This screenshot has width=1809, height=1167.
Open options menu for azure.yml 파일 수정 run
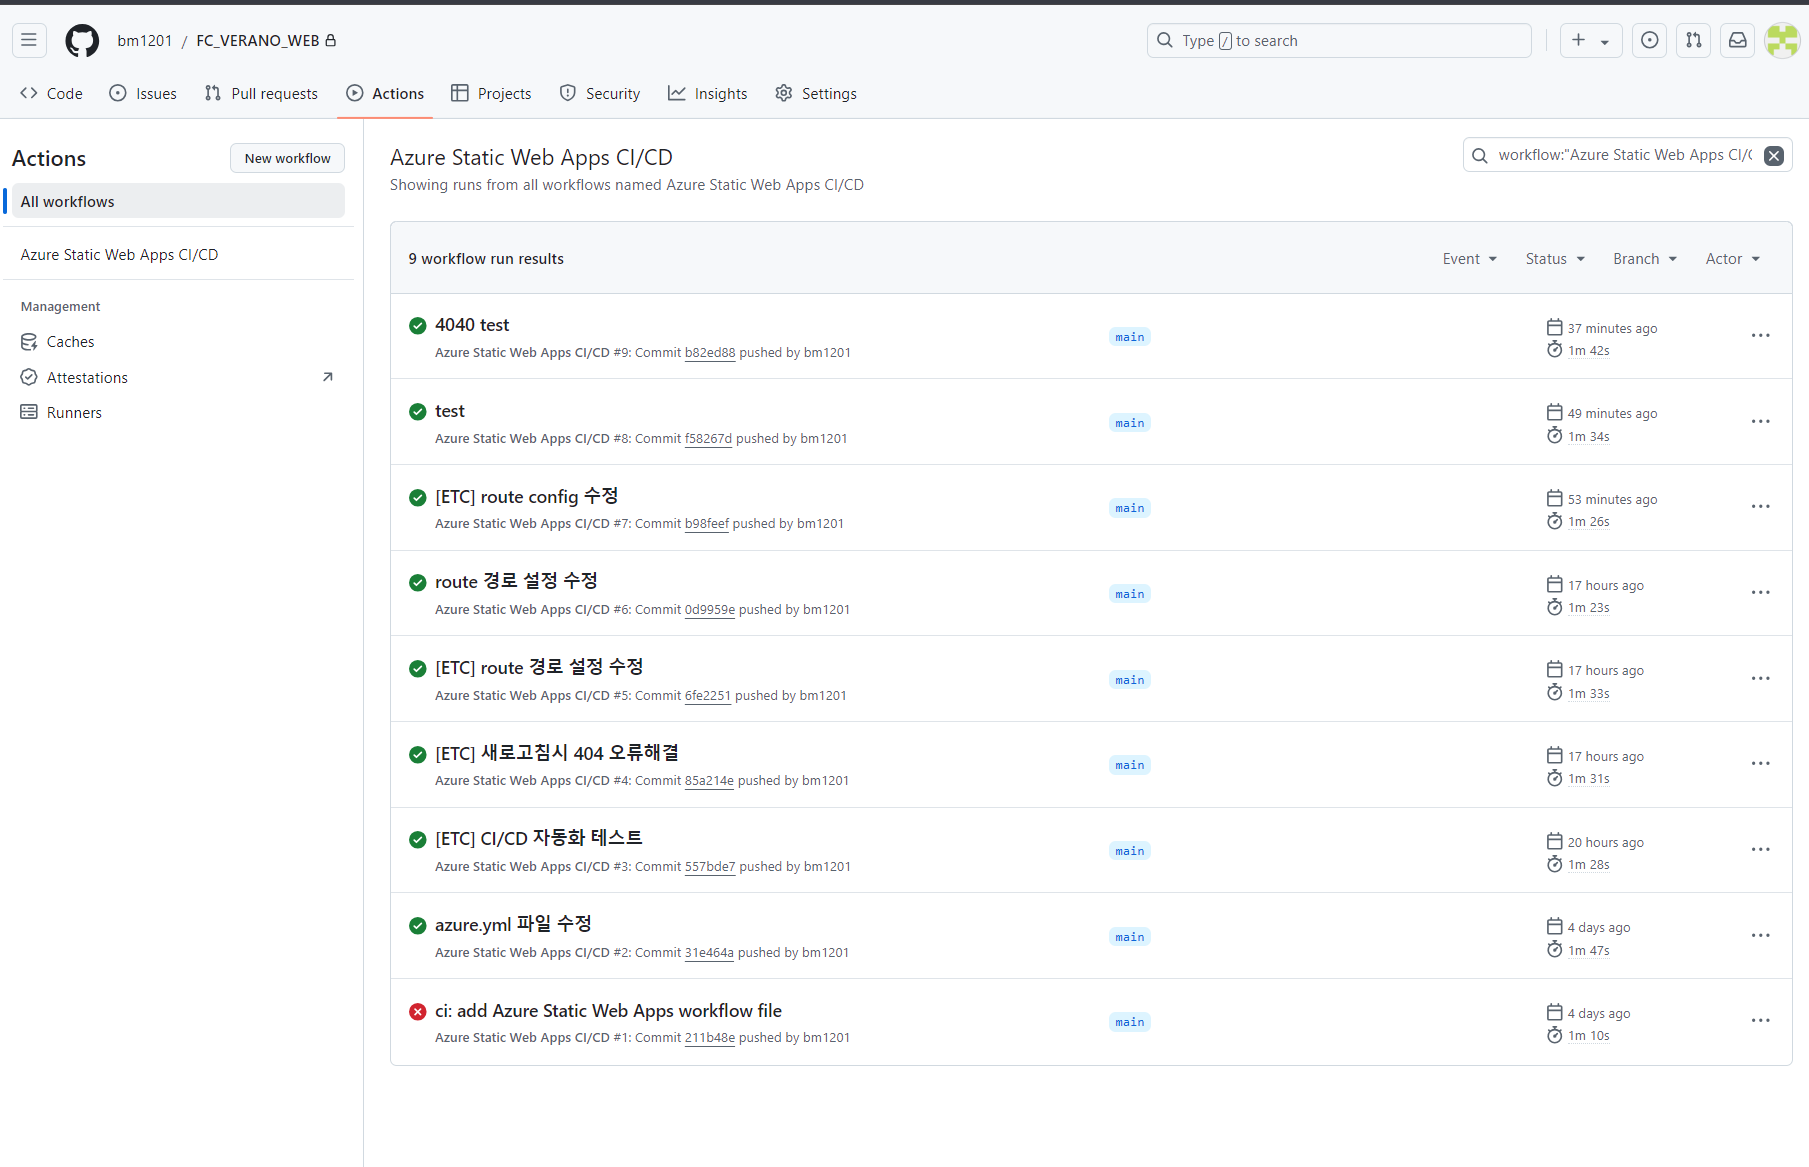pyautogui.click(x=1761, y=936)
